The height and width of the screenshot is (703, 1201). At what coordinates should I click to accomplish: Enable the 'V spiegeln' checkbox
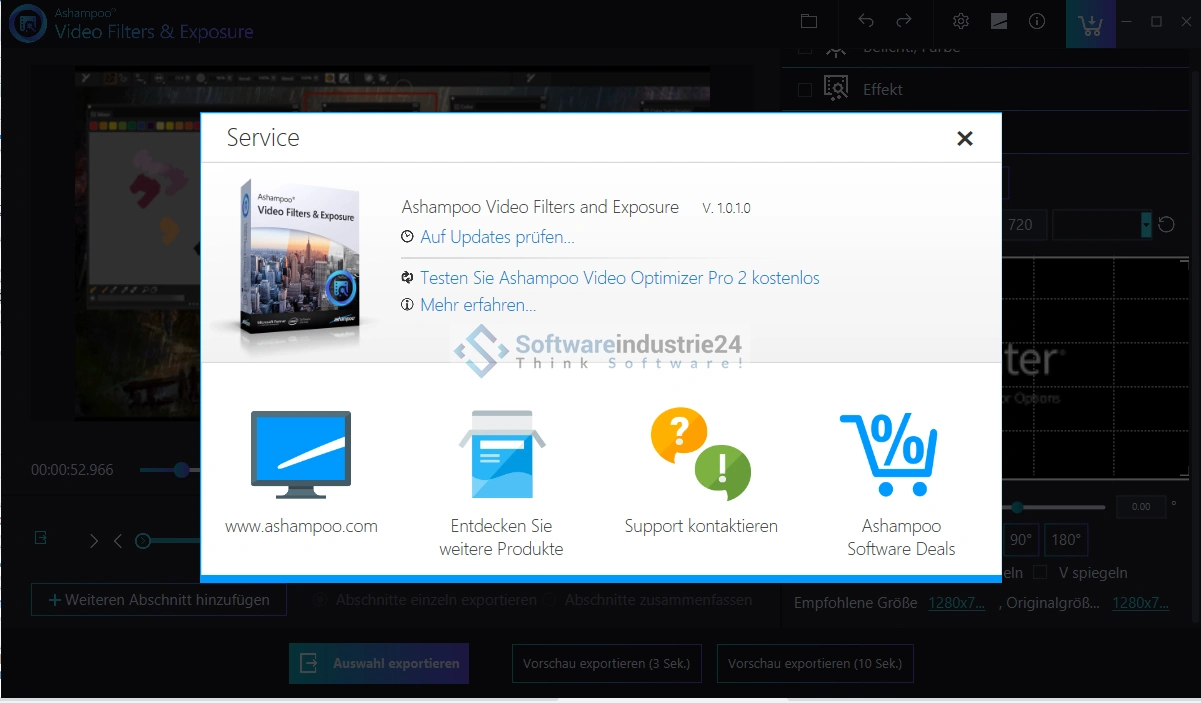click(1041, 573)
